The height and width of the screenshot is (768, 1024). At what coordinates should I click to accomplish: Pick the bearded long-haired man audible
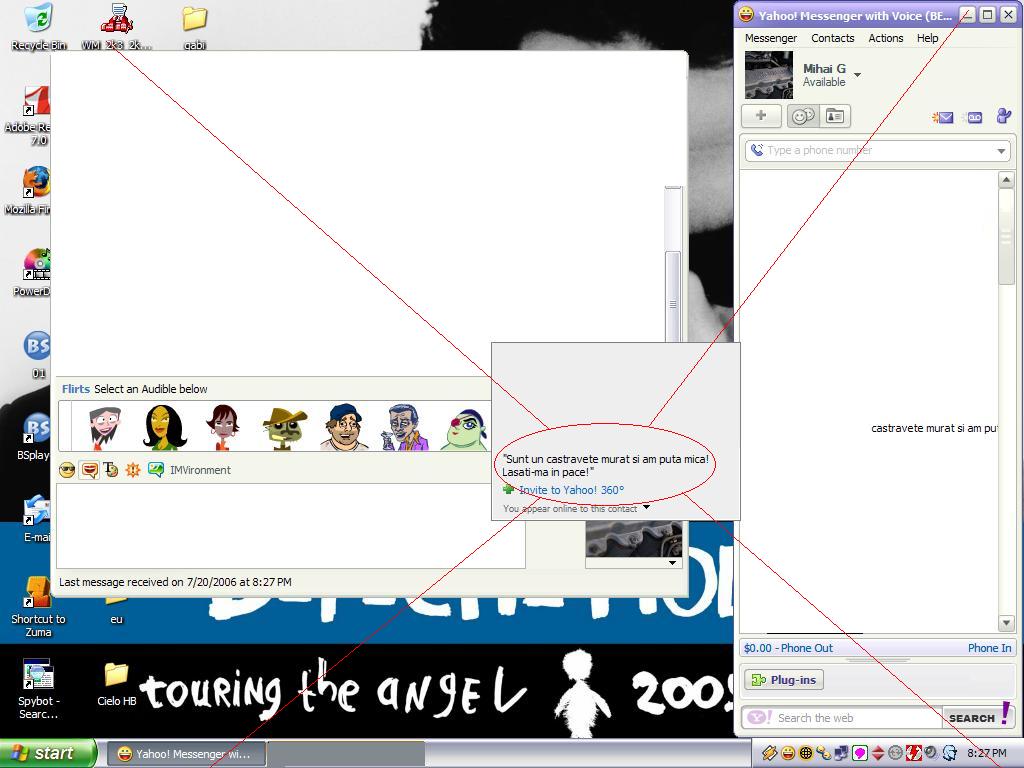click(104, 427)
